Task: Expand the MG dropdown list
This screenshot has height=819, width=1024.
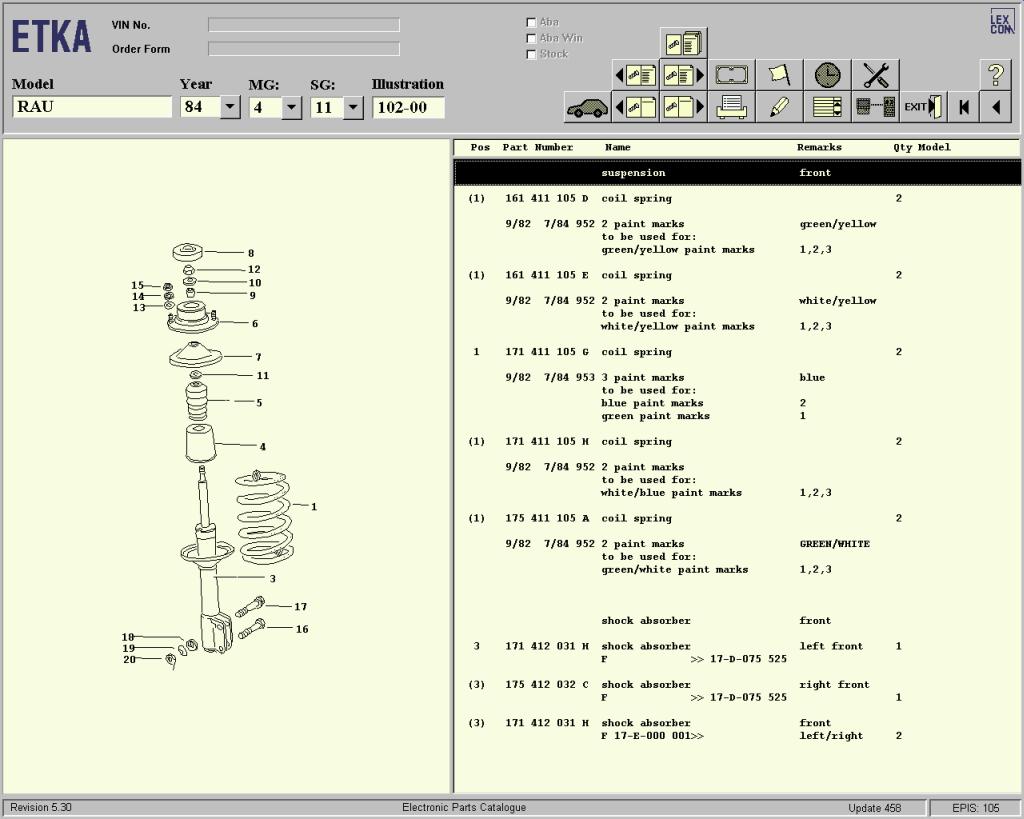Action: click(291, 107)
